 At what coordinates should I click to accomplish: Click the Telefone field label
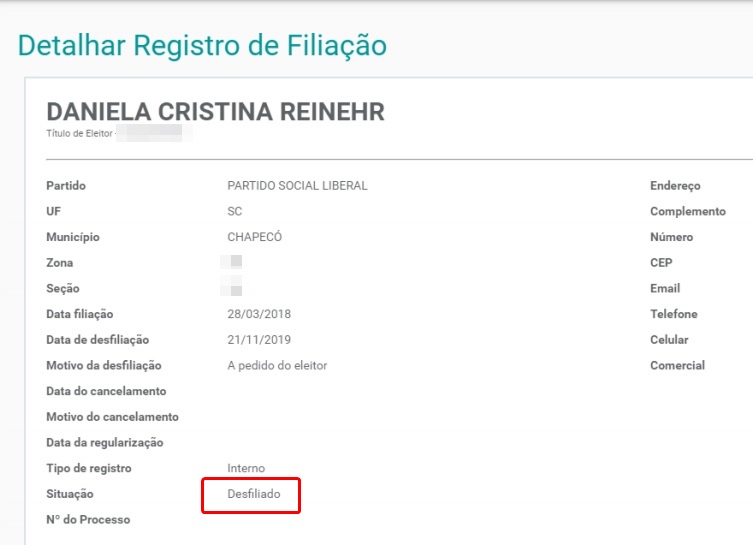(x=673, y=315)
